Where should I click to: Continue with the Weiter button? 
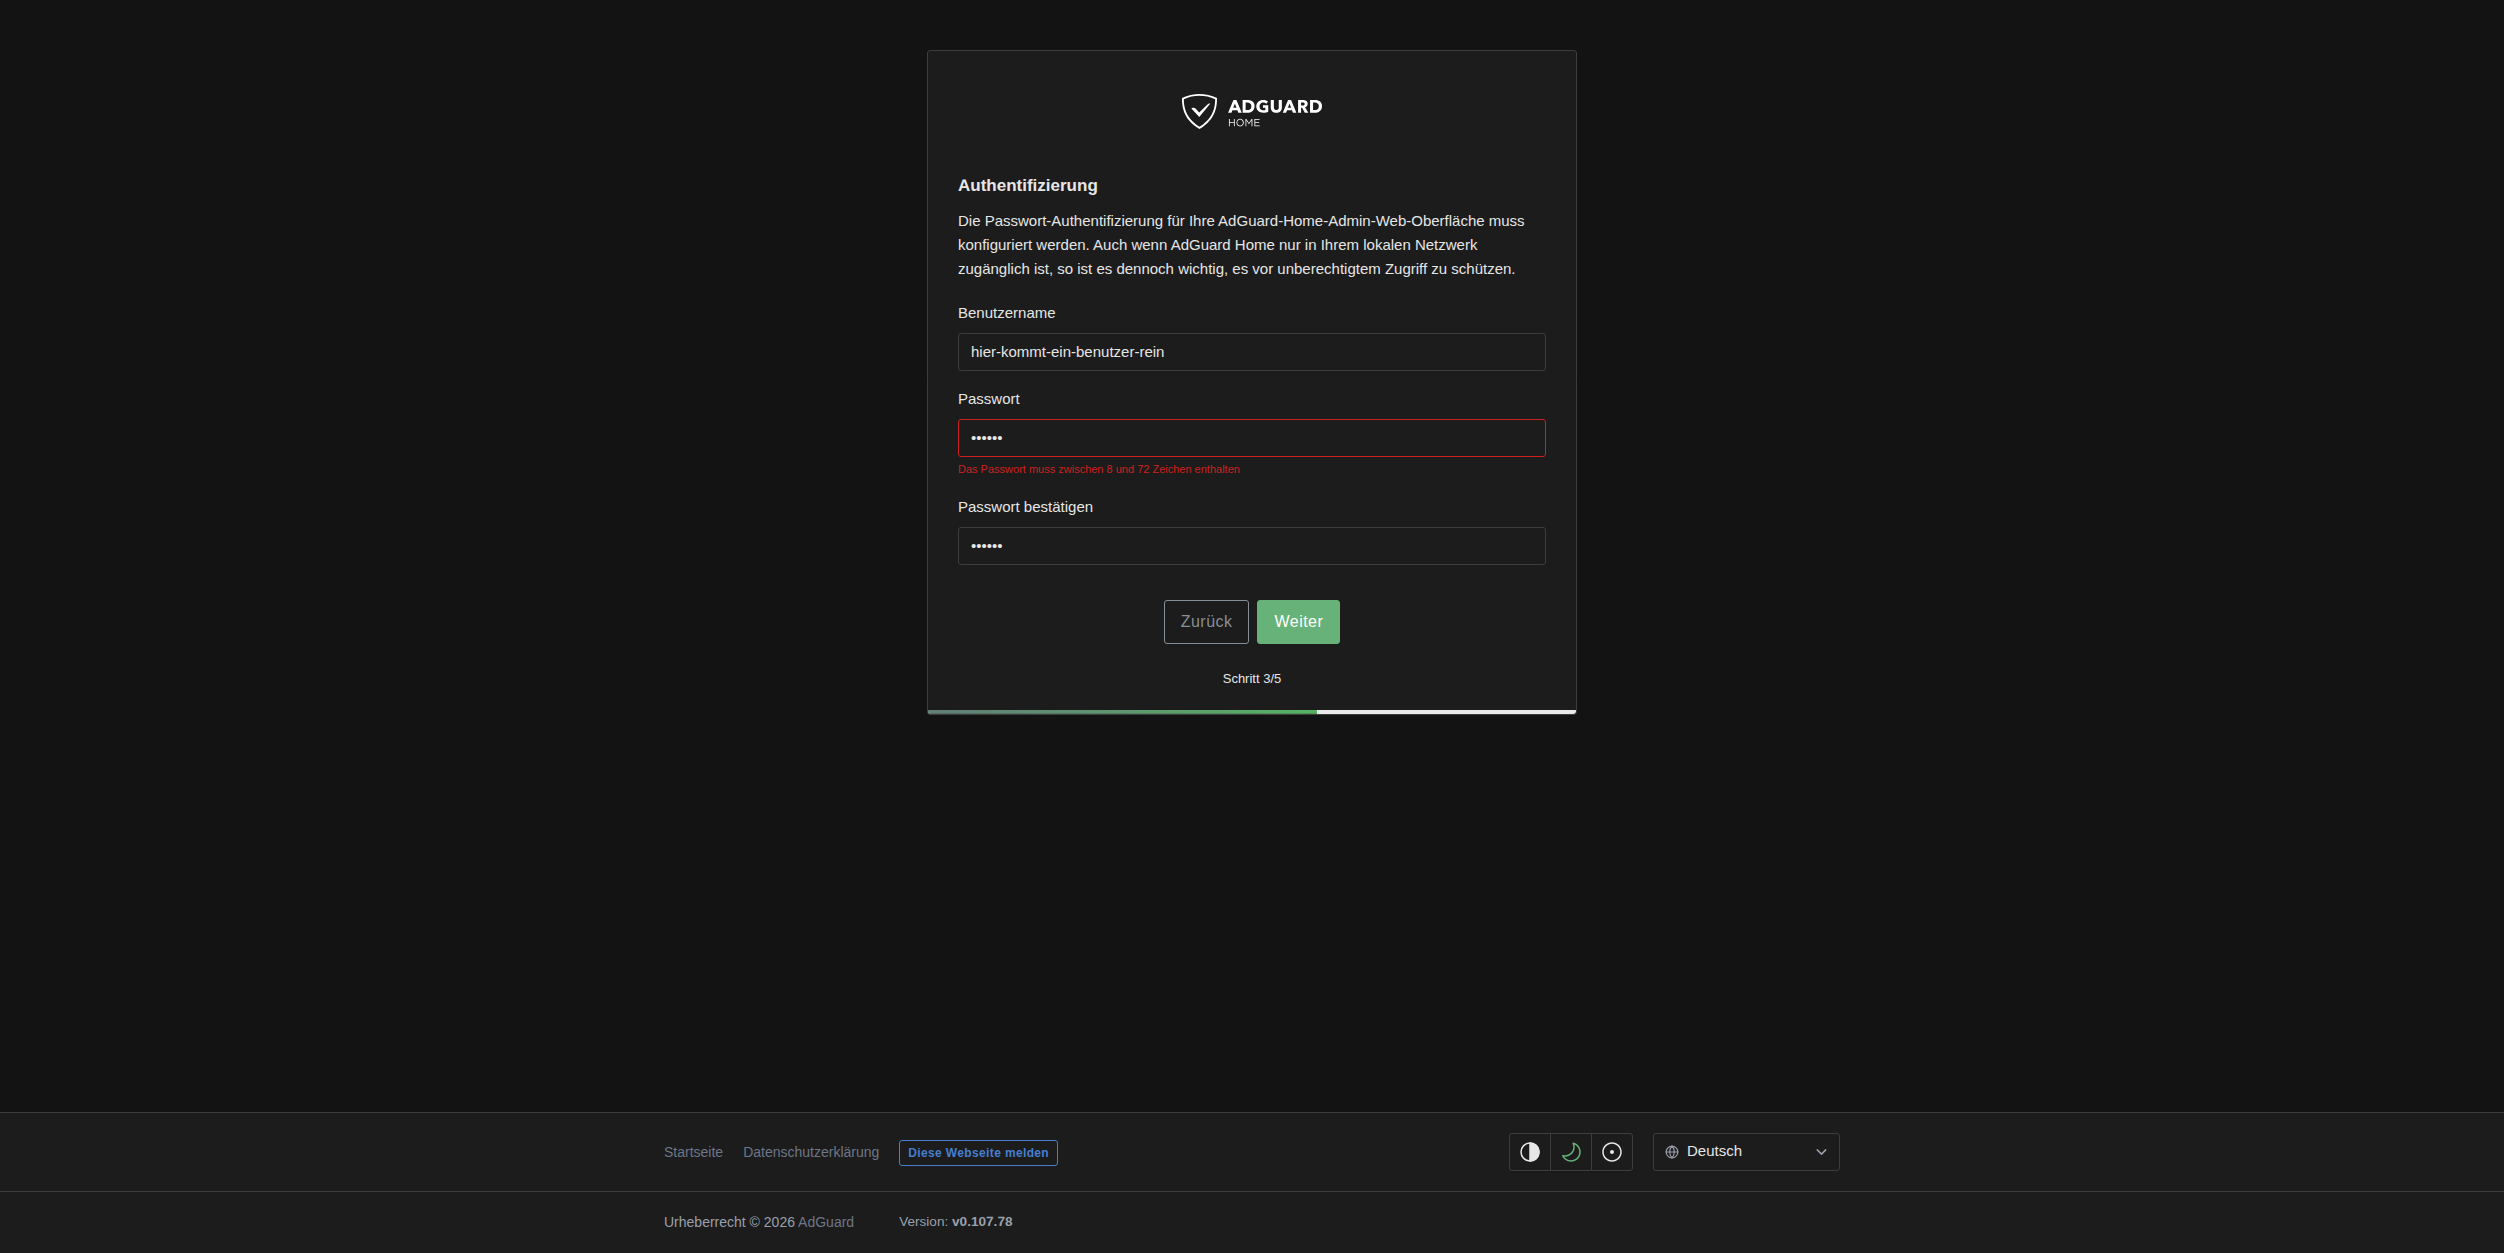[1298, 622]
